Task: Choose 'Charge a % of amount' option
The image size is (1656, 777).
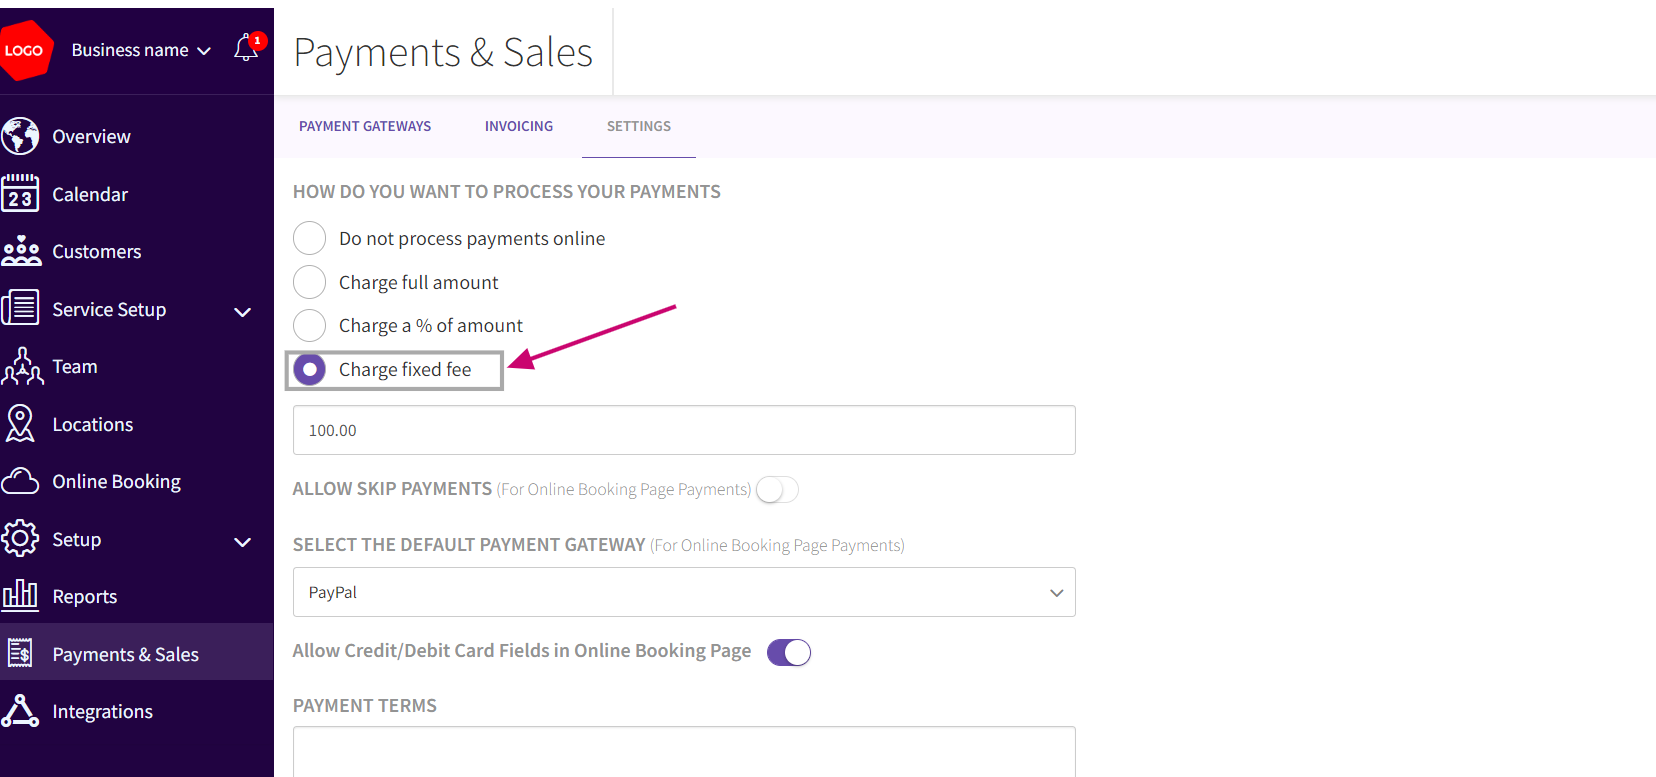Action: 310,326
